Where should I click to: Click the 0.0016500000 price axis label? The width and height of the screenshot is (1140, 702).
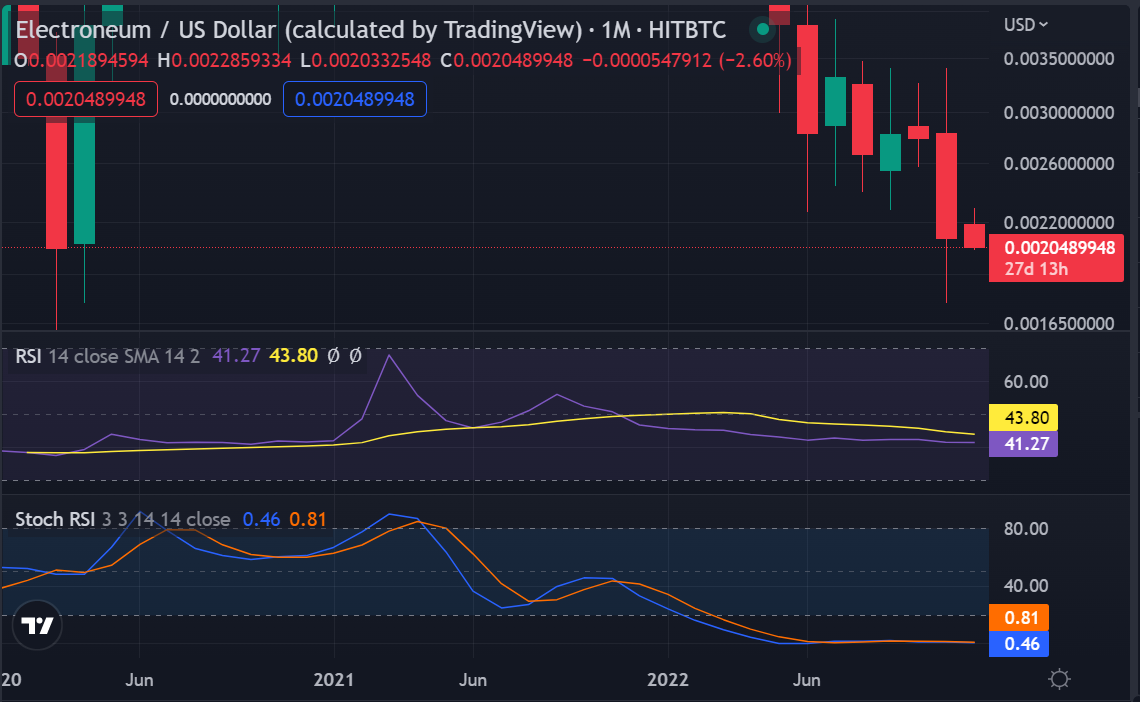(x=1059, y=323)
